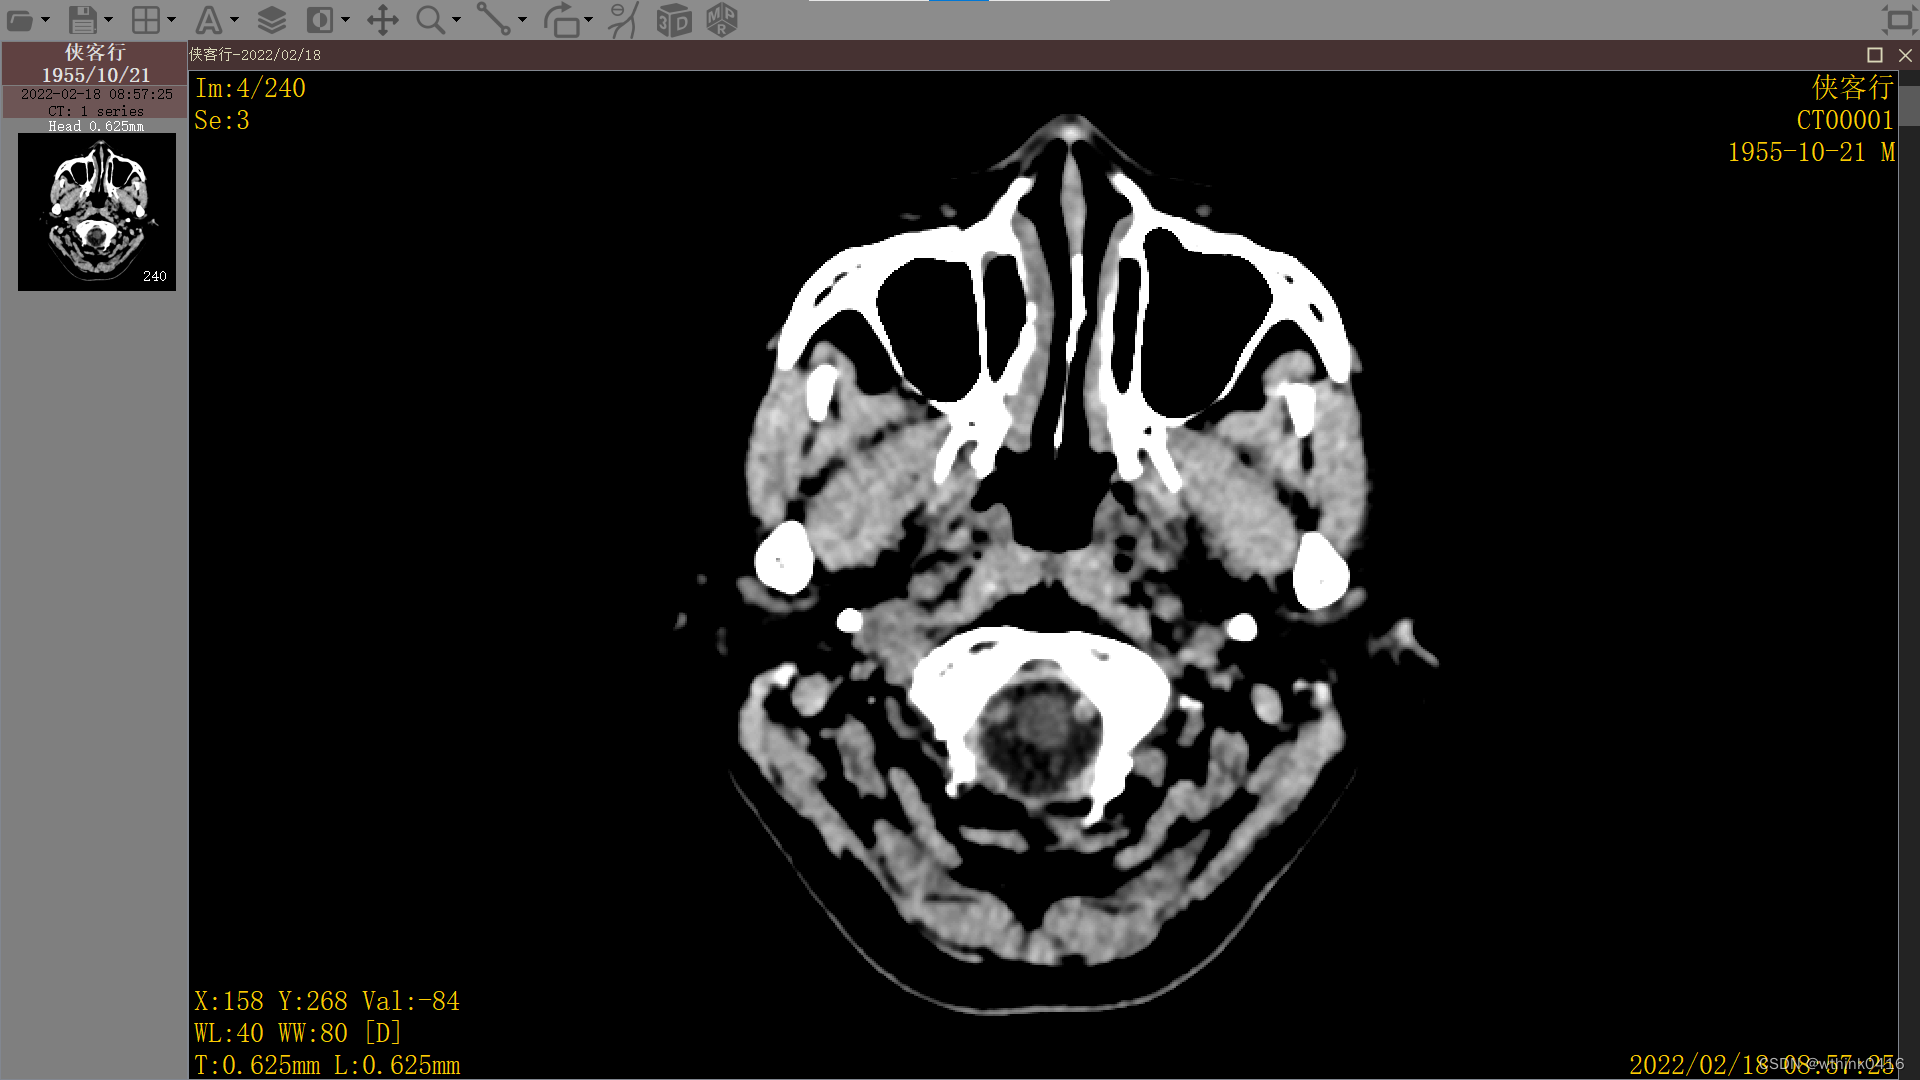Select the zoom magnifier tool
Viewport: 1920px width, 1080px height.
click(x=430, y=20)
